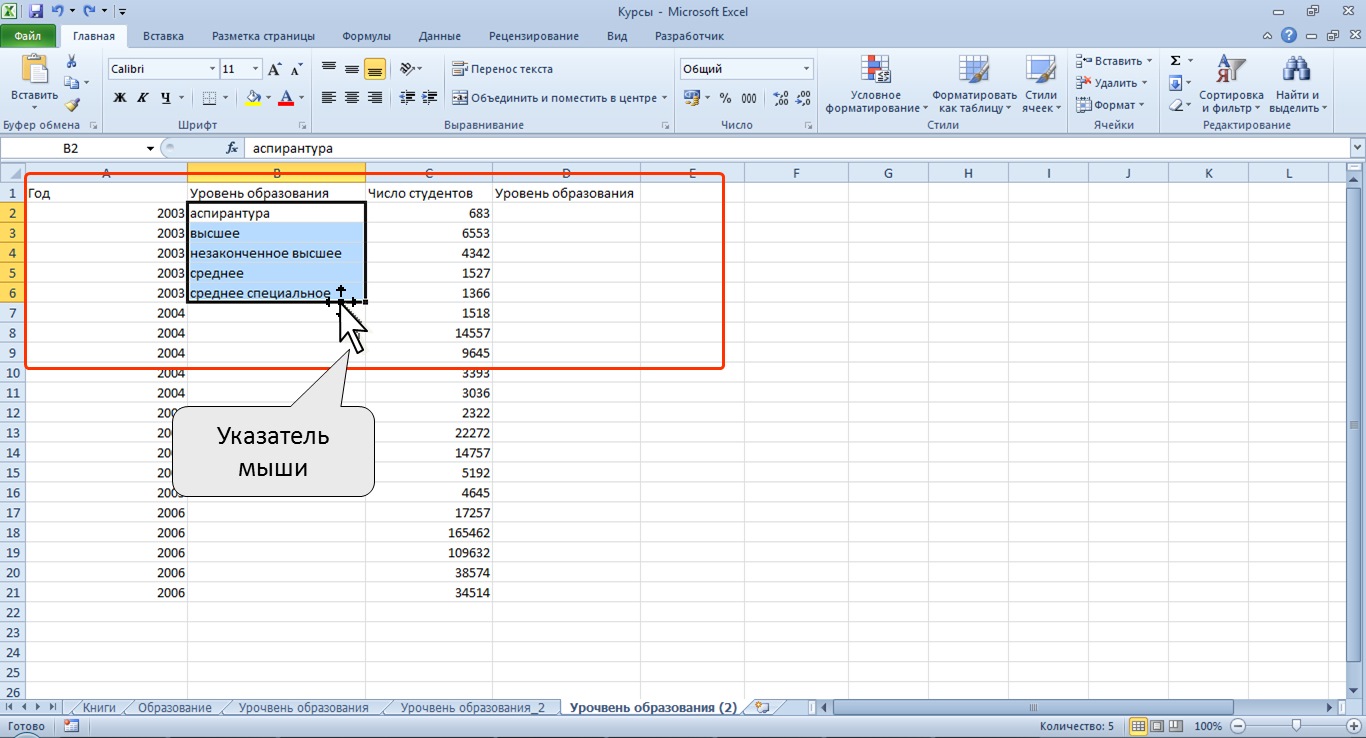Click the AutoSum sigma icon

pos(1176,61)
